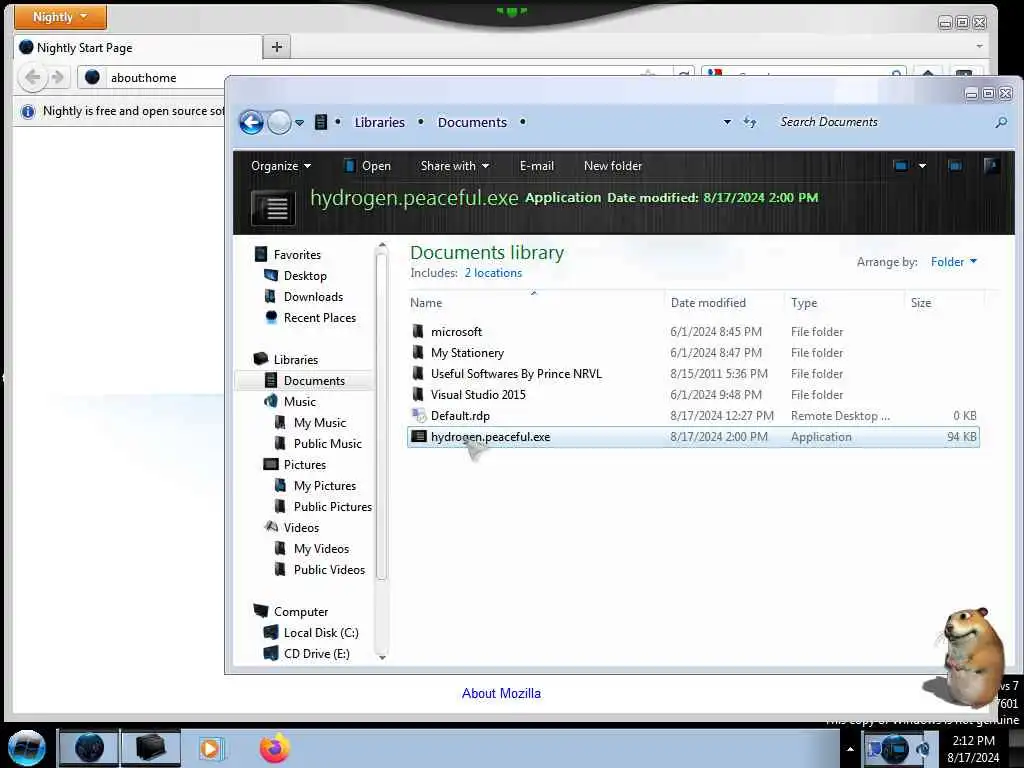Open Public Pictures in the navigation tree

tap(332, 507)
